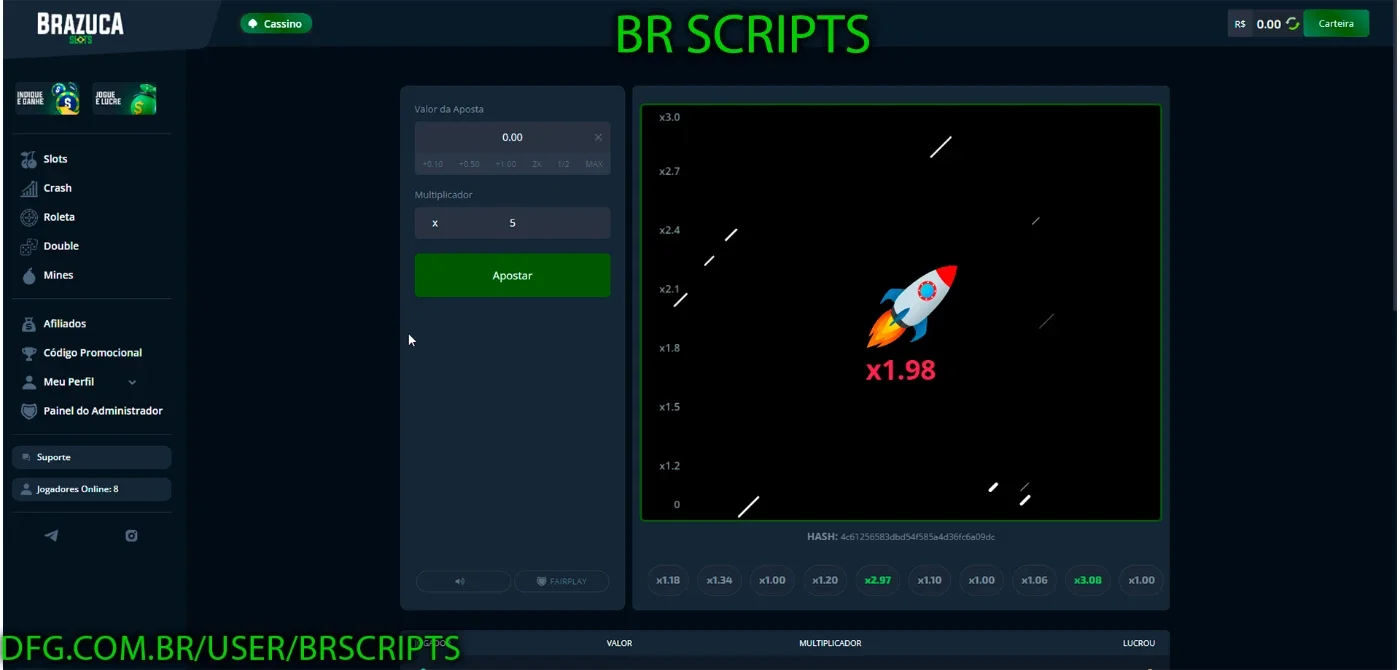Focus the Multiplicador input showing 5

(x=512, y=223)
